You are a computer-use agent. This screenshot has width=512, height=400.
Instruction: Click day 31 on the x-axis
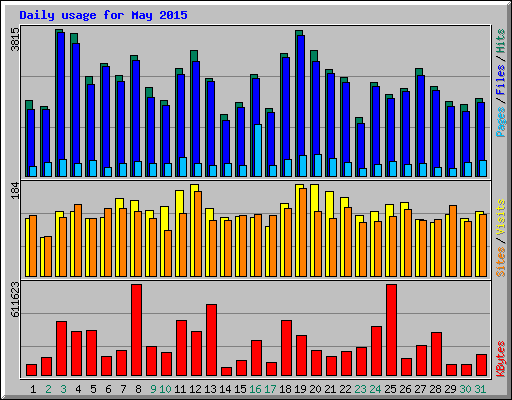[x=480, y=389]
